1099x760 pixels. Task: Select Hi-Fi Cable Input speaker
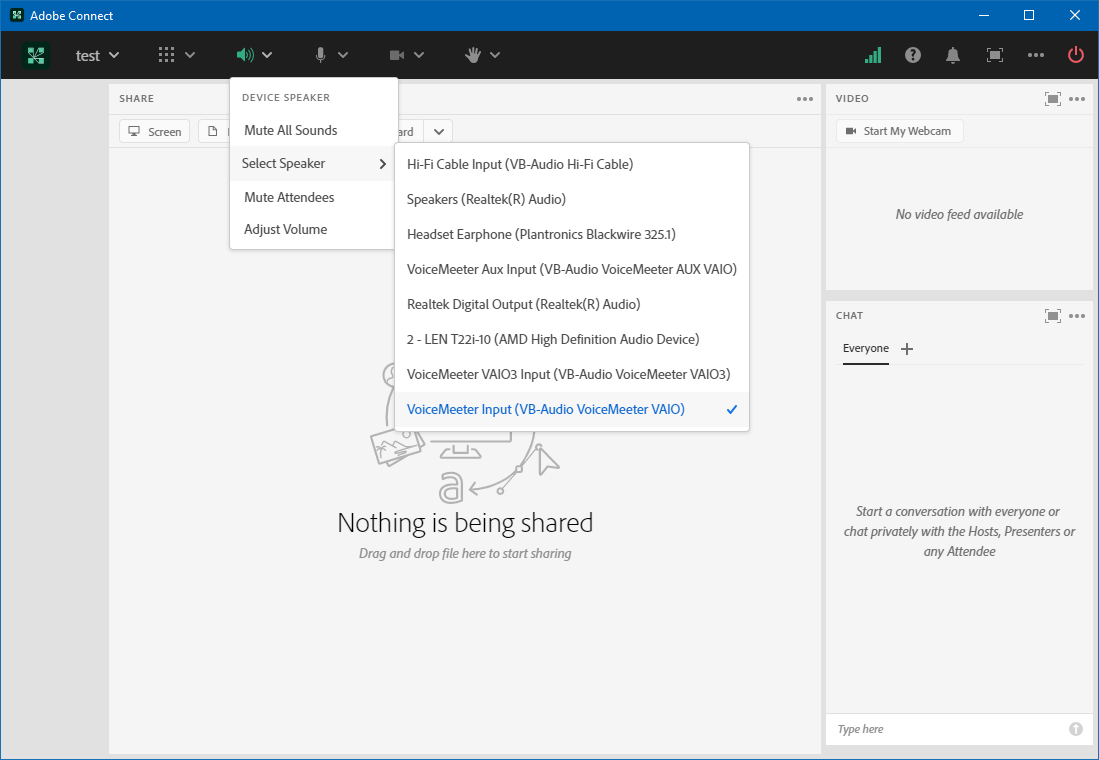click(572, 164)
